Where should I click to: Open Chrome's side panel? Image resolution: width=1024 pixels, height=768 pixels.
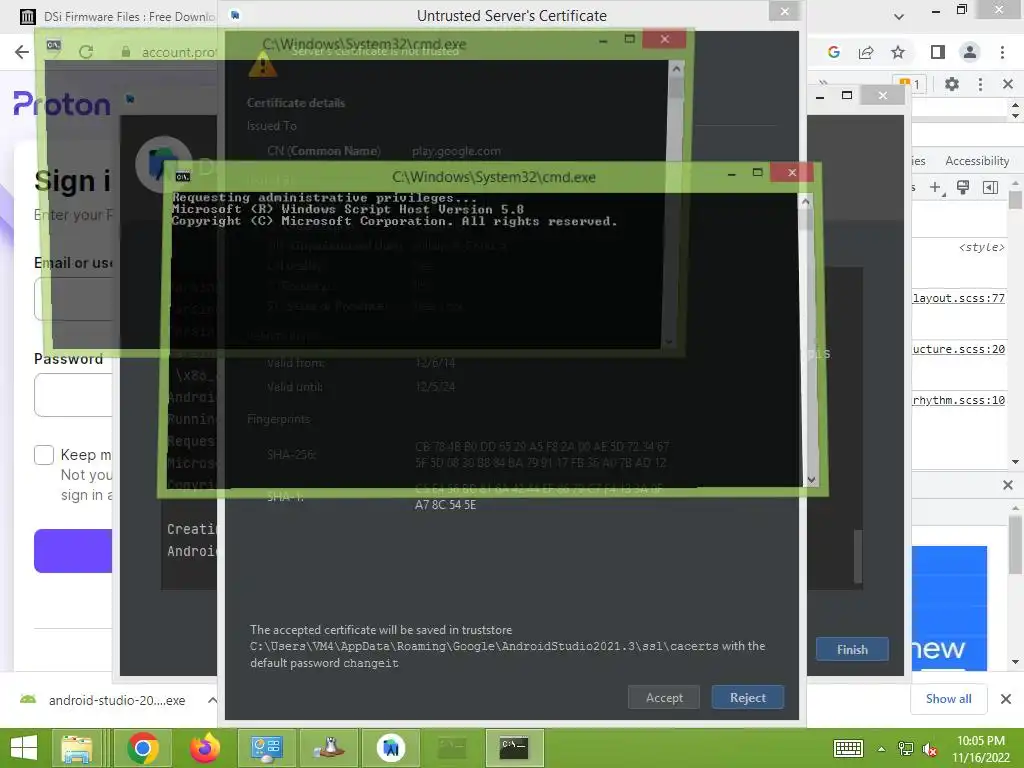coord(938,52)
